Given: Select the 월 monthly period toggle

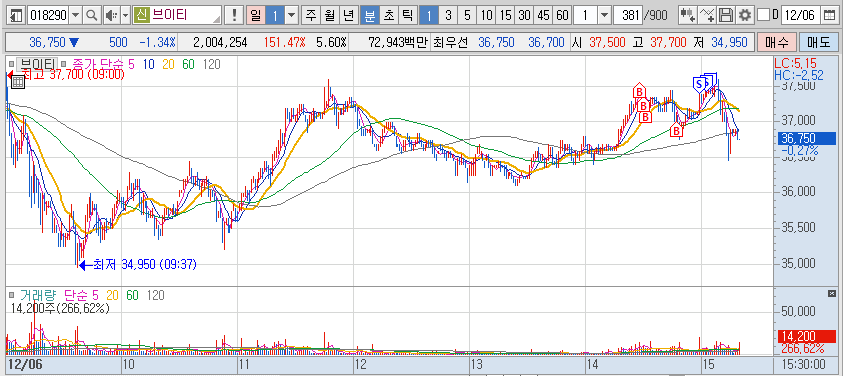Looking at the screenshot, I should [329, 15].
